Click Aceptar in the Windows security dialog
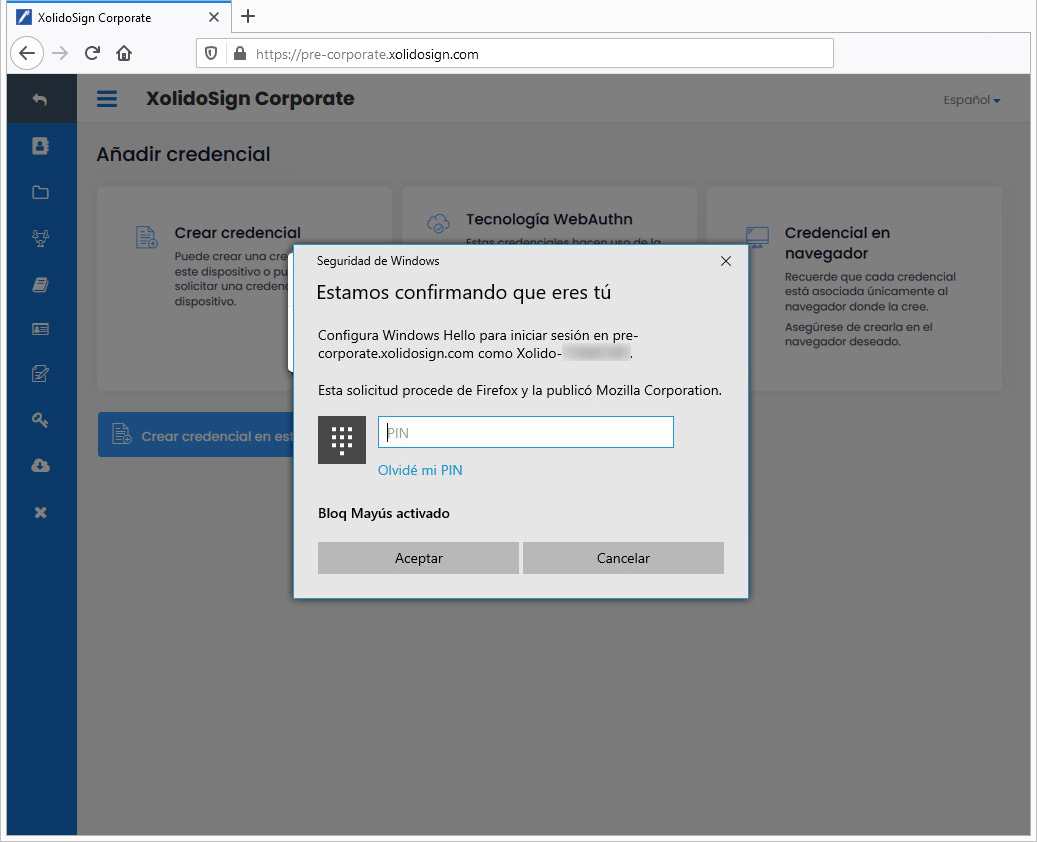The height and width of the screenshot is (842, 1037). tap(418, 558)
